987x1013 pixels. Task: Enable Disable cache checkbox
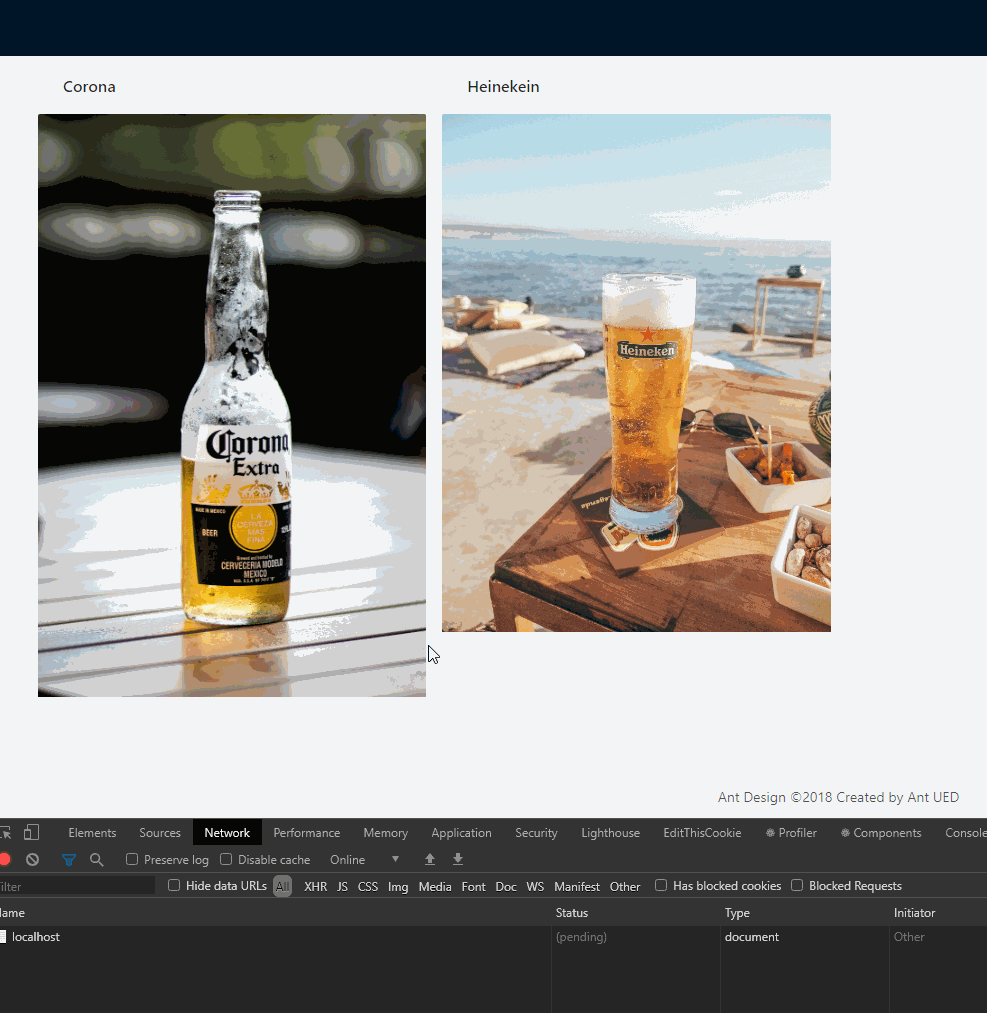226,859
